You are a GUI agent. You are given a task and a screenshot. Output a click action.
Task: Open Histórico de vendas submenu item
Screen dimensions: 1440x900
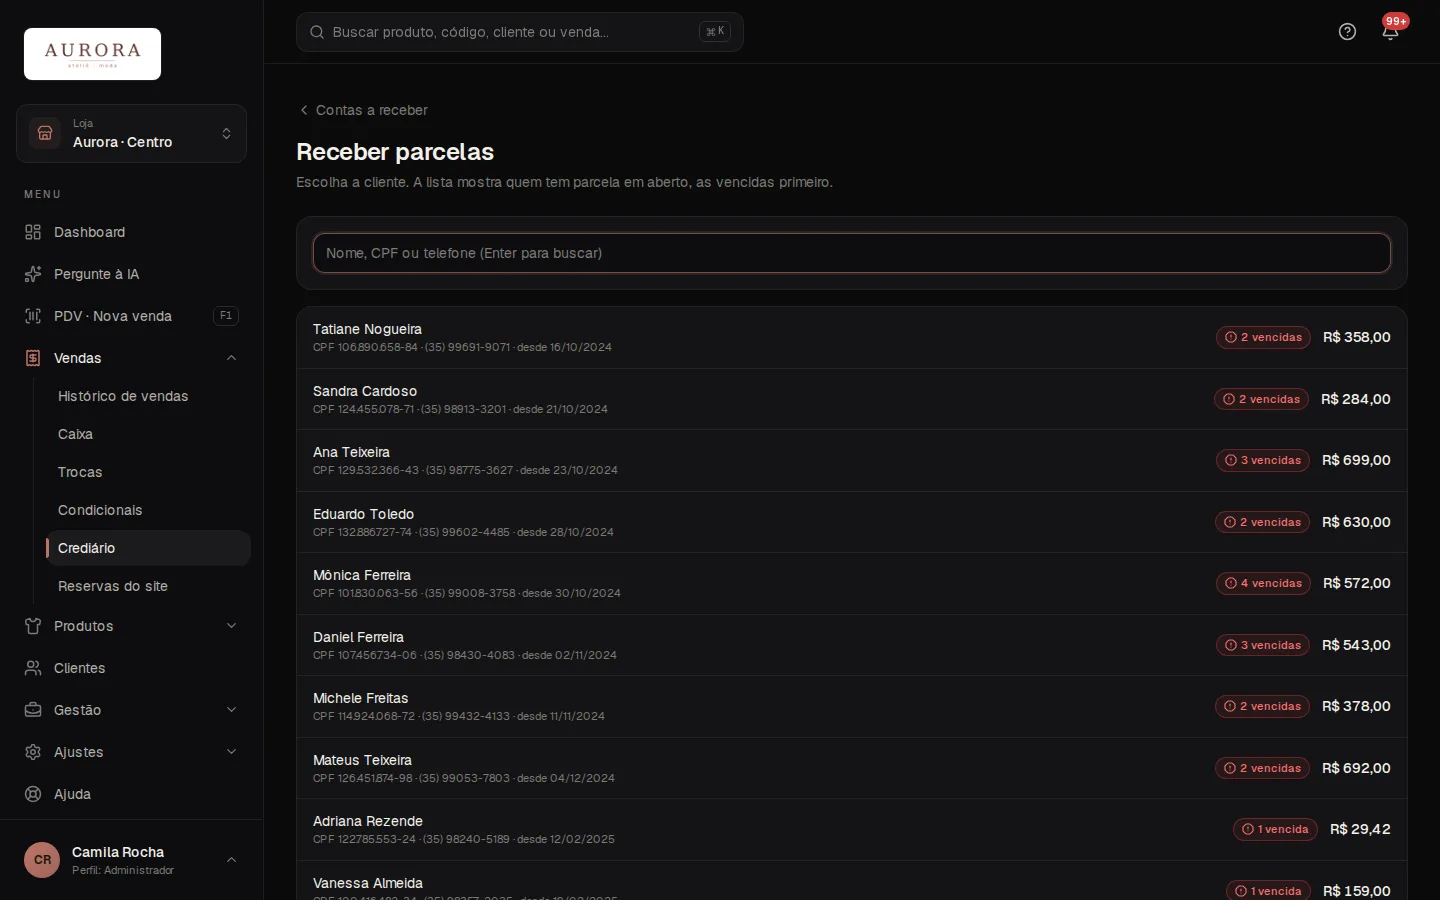pos(148,396)
